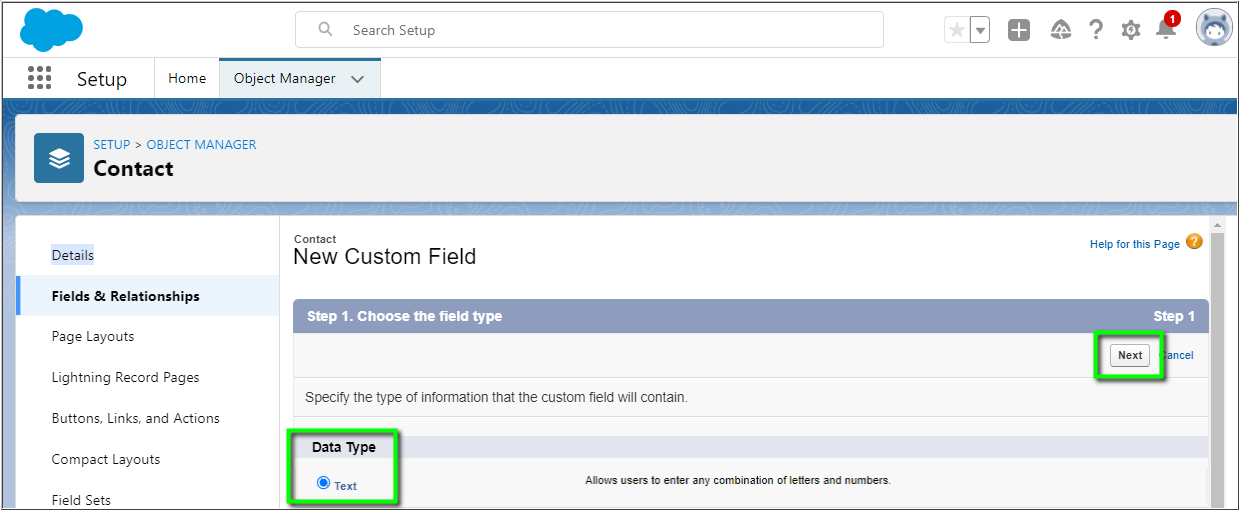Image resolution: width=1239 pixels, height=510 pixels.
Task: Click the Salesforce cloud logo
Action: (x=51, y=29)
